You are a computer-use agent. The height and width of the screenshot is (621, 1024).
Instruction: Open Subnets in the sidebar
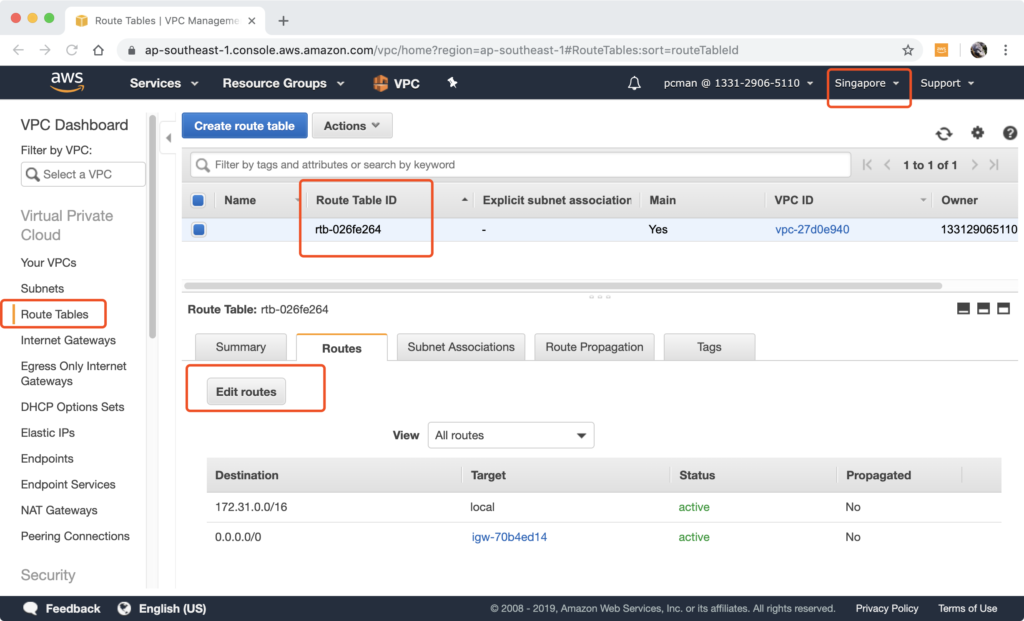click(x=42, y=289)
